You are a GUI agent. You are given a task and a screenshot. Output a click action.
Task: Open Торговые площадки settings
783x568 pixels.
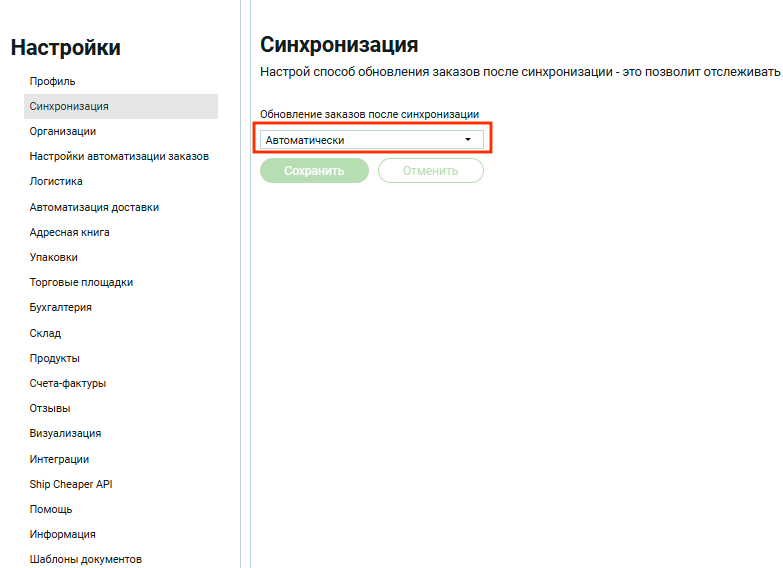(81, 282)
